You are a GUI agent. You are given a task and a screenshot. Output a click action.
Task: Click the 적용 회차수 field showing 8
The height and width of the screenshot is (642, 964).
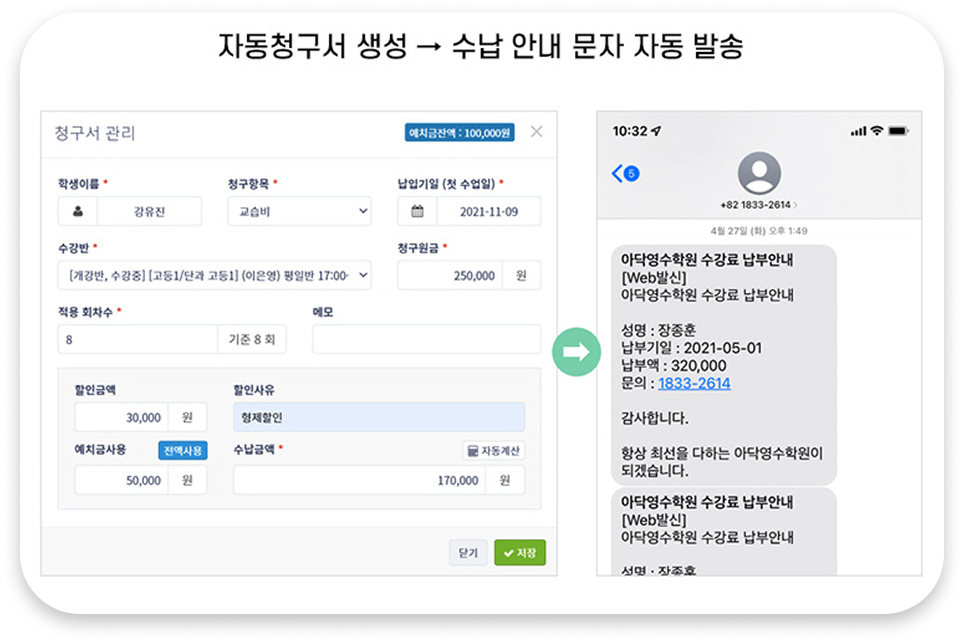coord(138,339)
